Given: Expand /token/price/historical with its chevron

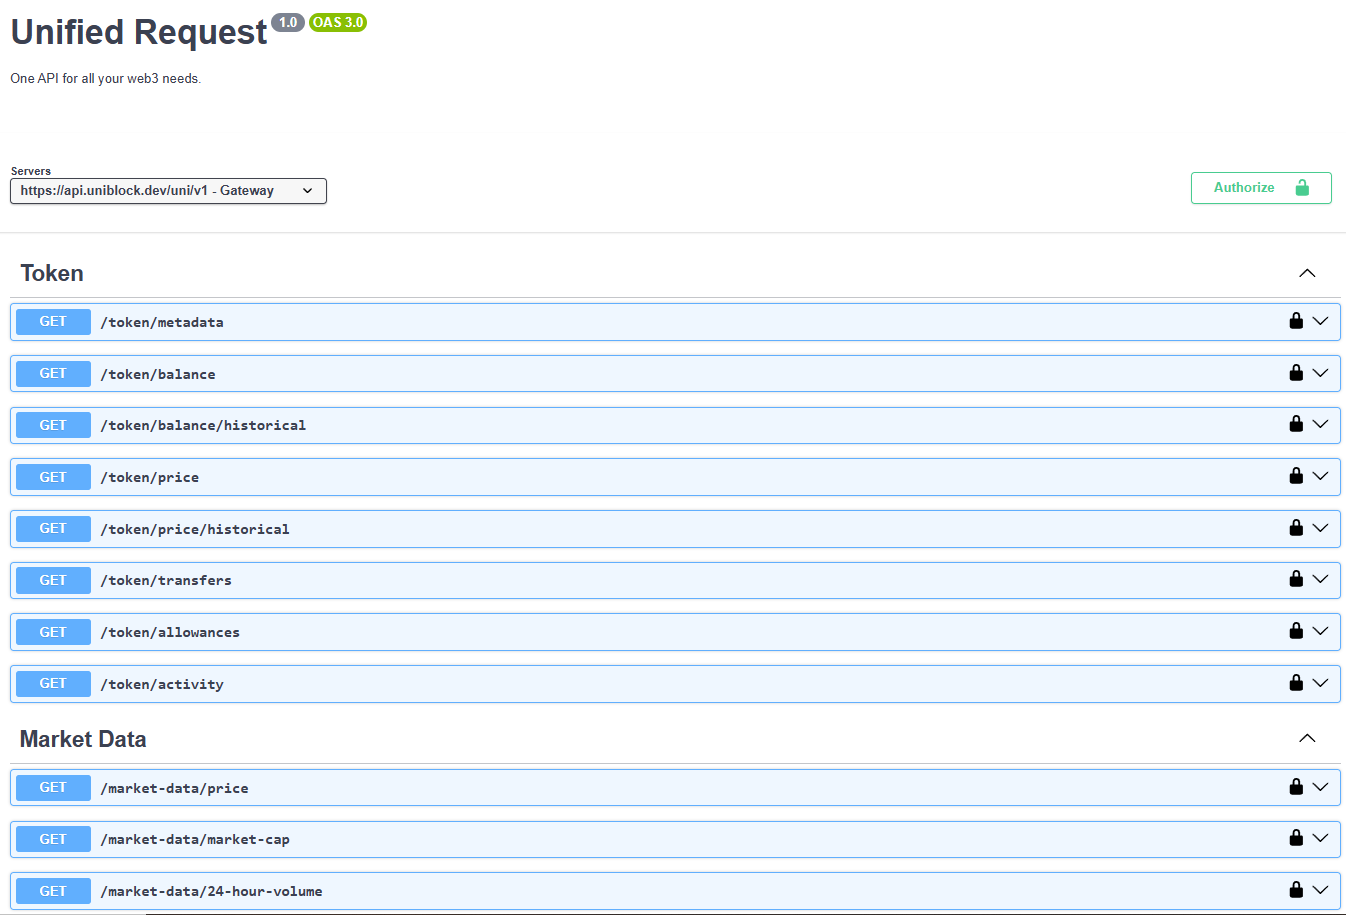Looking at the screenshot, I should tap(1320, 528).
